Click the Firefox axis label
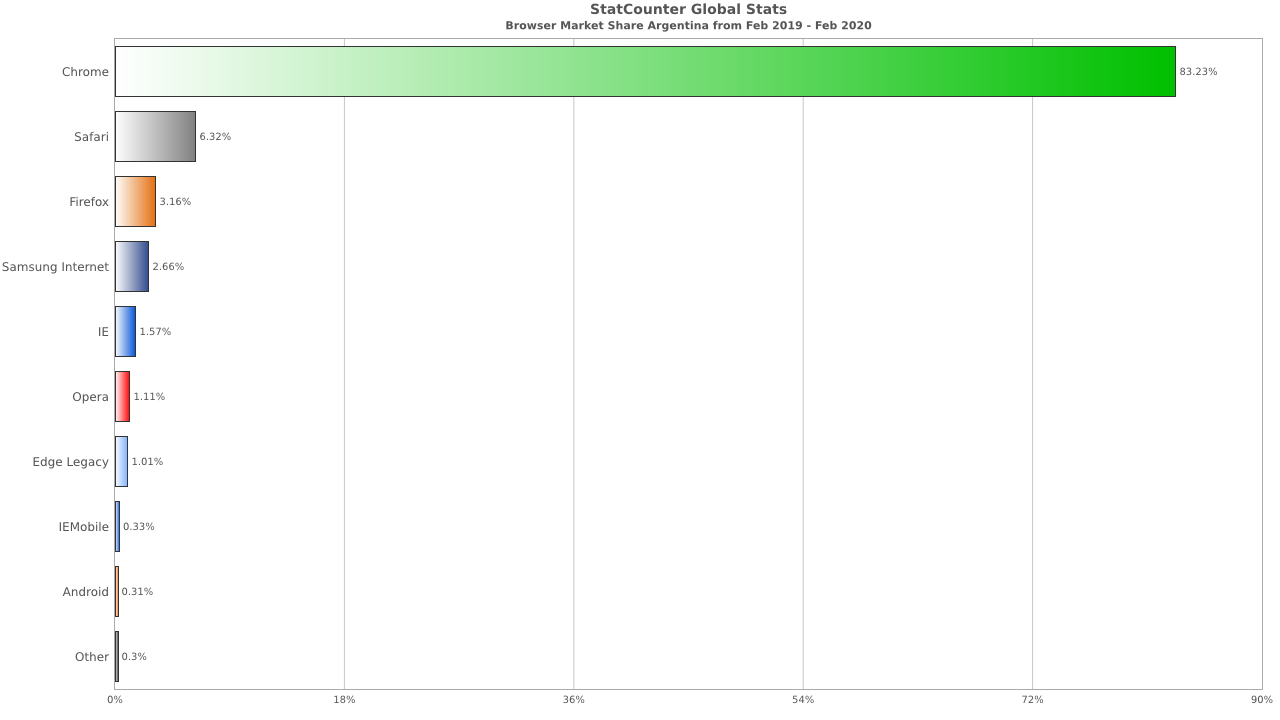The width and height of the screenshot is (1280, 720). 89,202
